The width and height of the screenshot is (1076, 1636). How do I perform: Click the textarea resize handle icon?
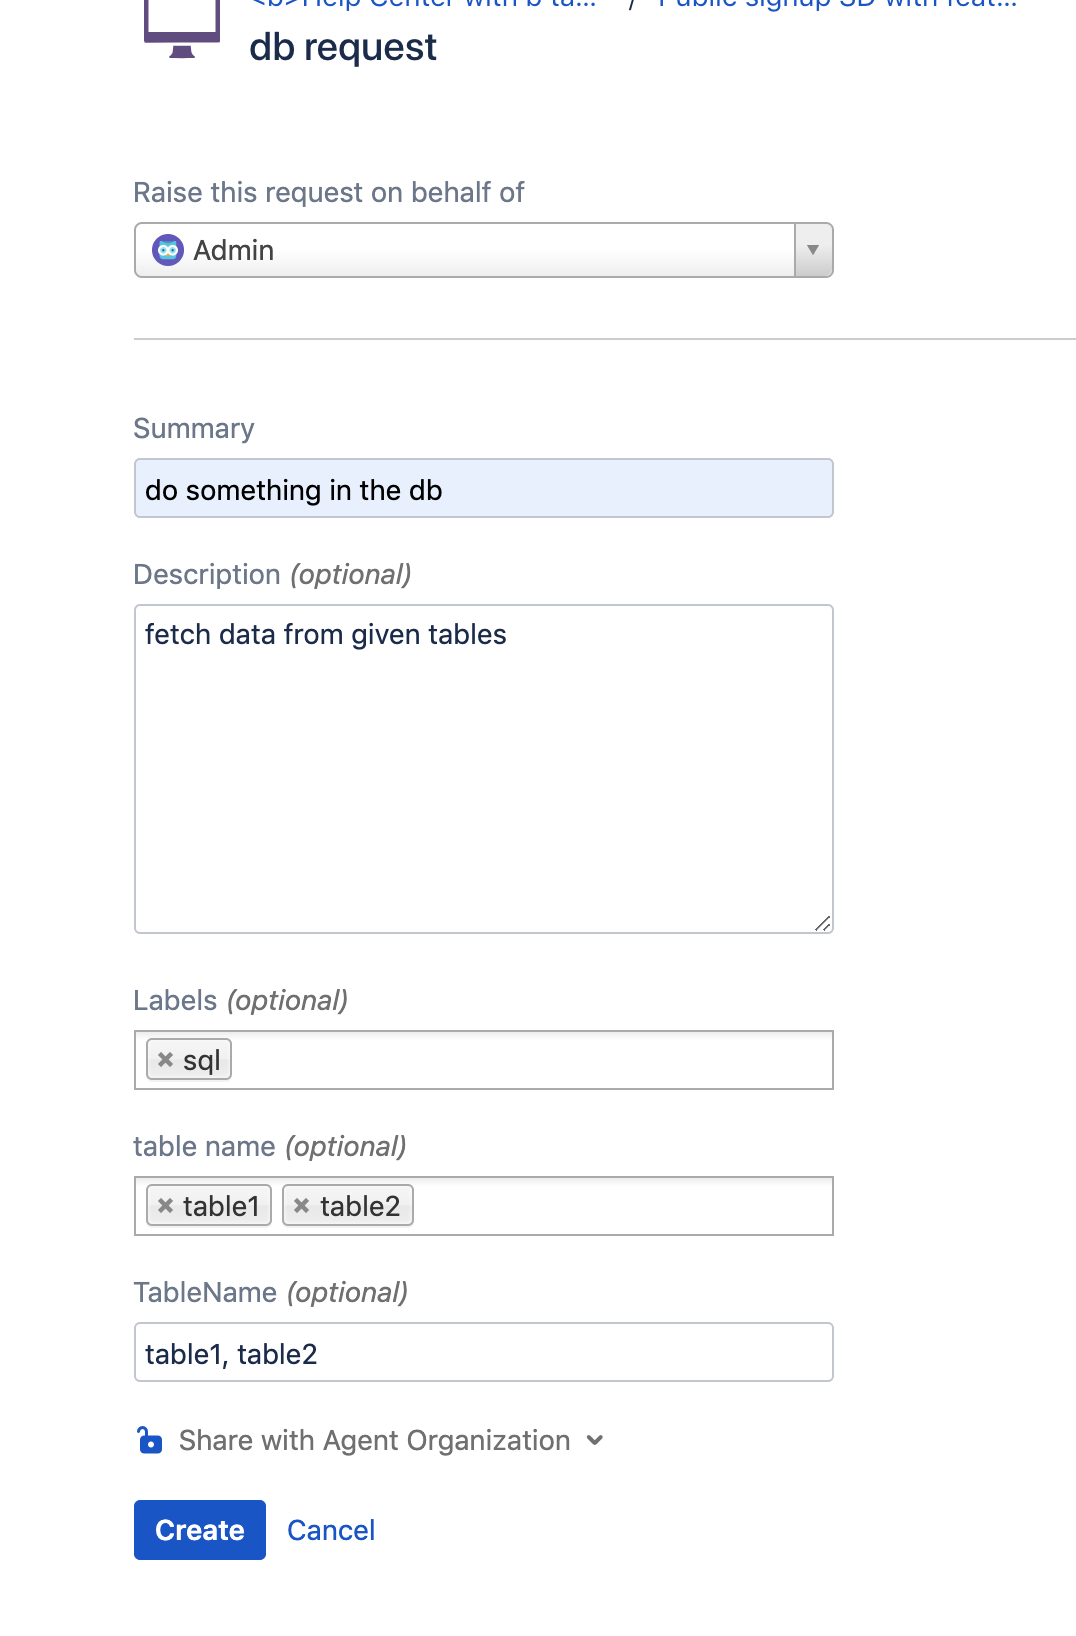[x=823, y=925]
